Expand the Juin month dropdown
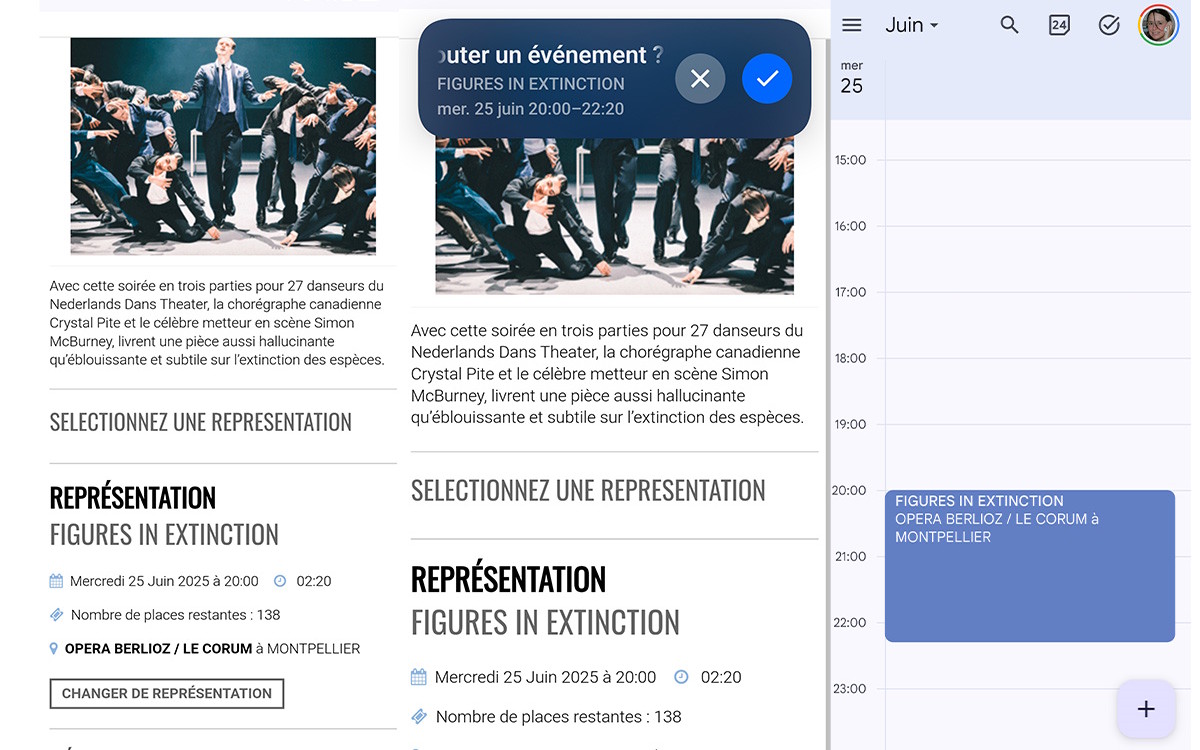Screen dimensions: 1200x750 click(911, 25)
